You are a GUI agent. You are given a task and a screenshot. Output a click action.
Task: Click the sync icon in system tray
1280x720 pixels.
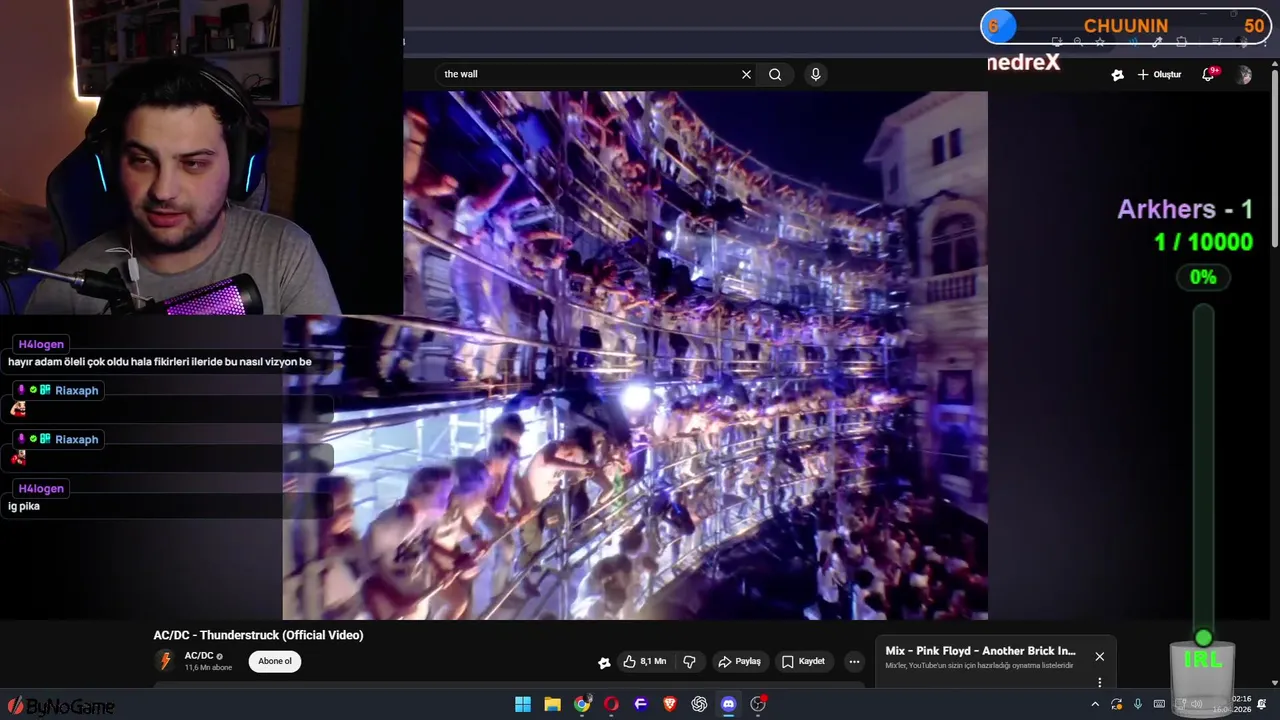coord(1117,704)
